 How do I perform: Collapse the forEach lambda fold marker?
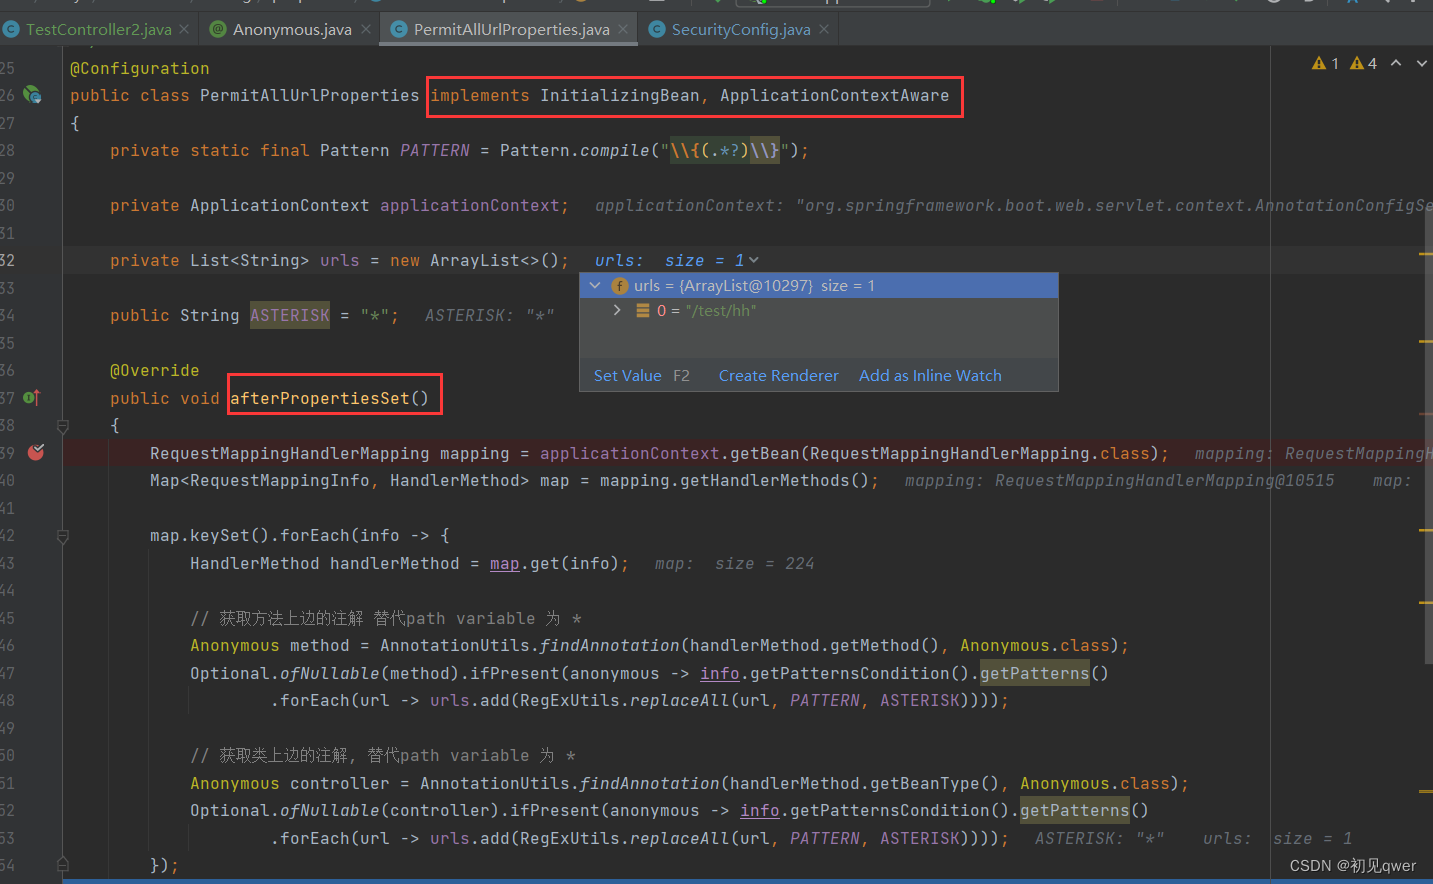click(63, 537)
